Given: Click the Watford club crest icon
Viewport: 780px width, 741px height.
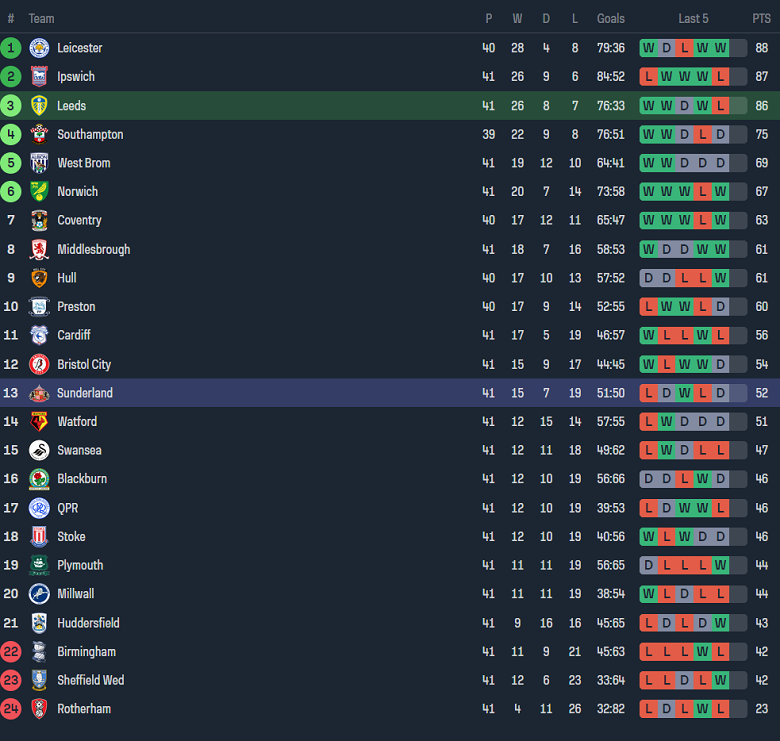Looking at the screenshot, I should [x=39, y=422].
